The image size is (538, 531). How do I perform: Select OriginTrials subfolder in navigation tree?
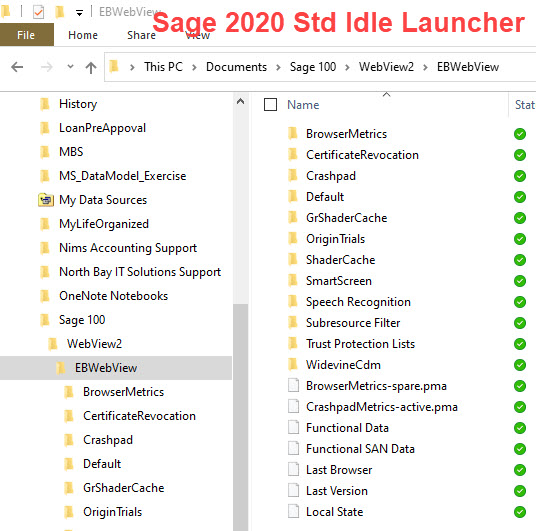tap(113, 512)
